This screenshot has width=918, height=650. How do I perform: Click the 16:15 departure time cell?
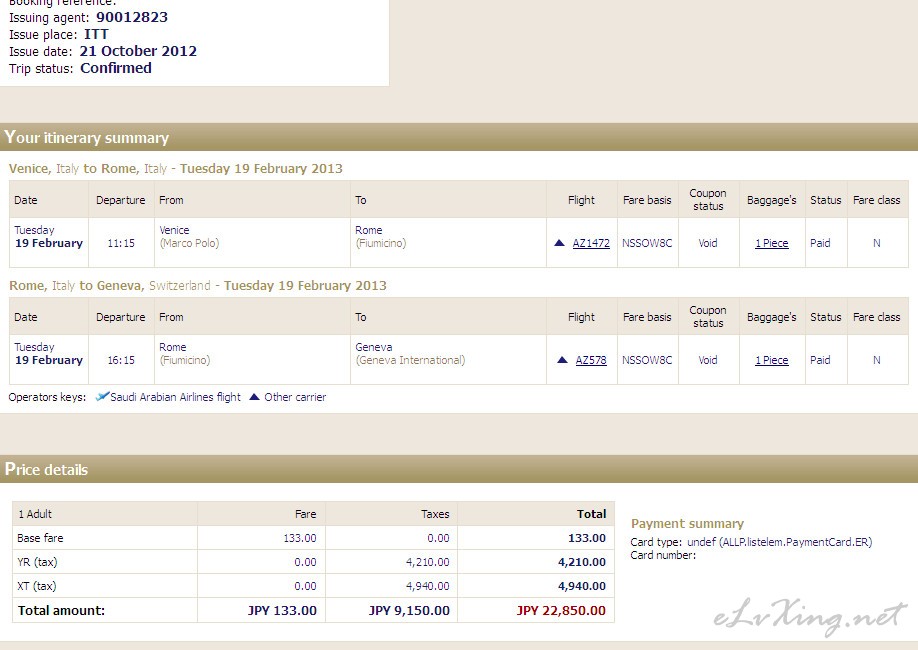[x=121, y=360]
